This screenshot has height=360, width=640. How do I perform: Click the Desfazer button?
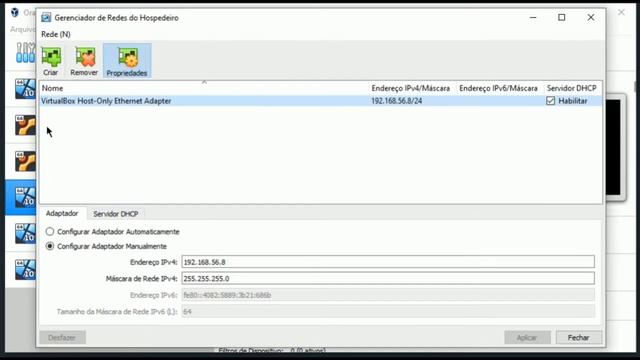coord(62,338)
